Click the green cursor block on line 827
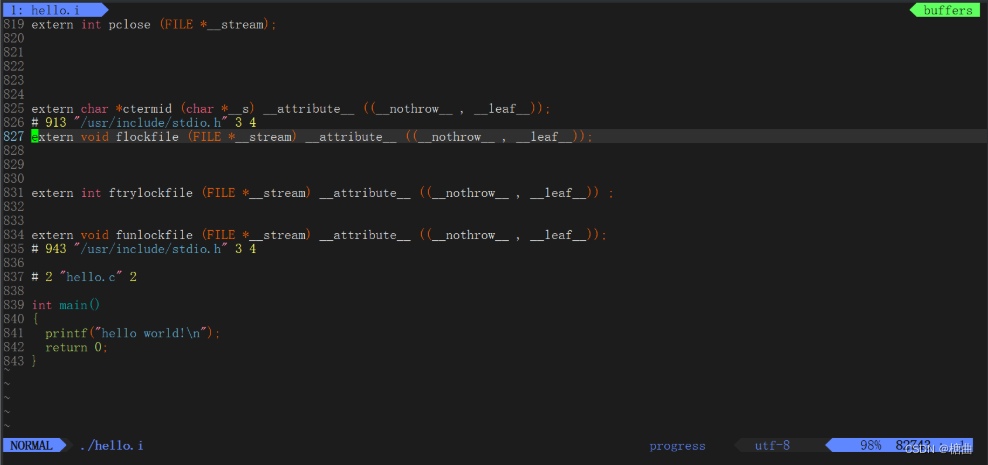 [x=35, y=137]
